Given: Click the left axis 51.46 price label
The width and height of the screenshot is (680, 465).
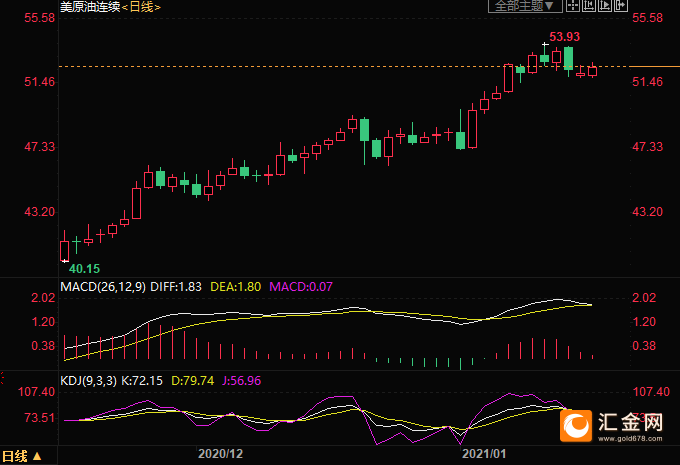Looking at the screenshot, I should coord(40,82).
